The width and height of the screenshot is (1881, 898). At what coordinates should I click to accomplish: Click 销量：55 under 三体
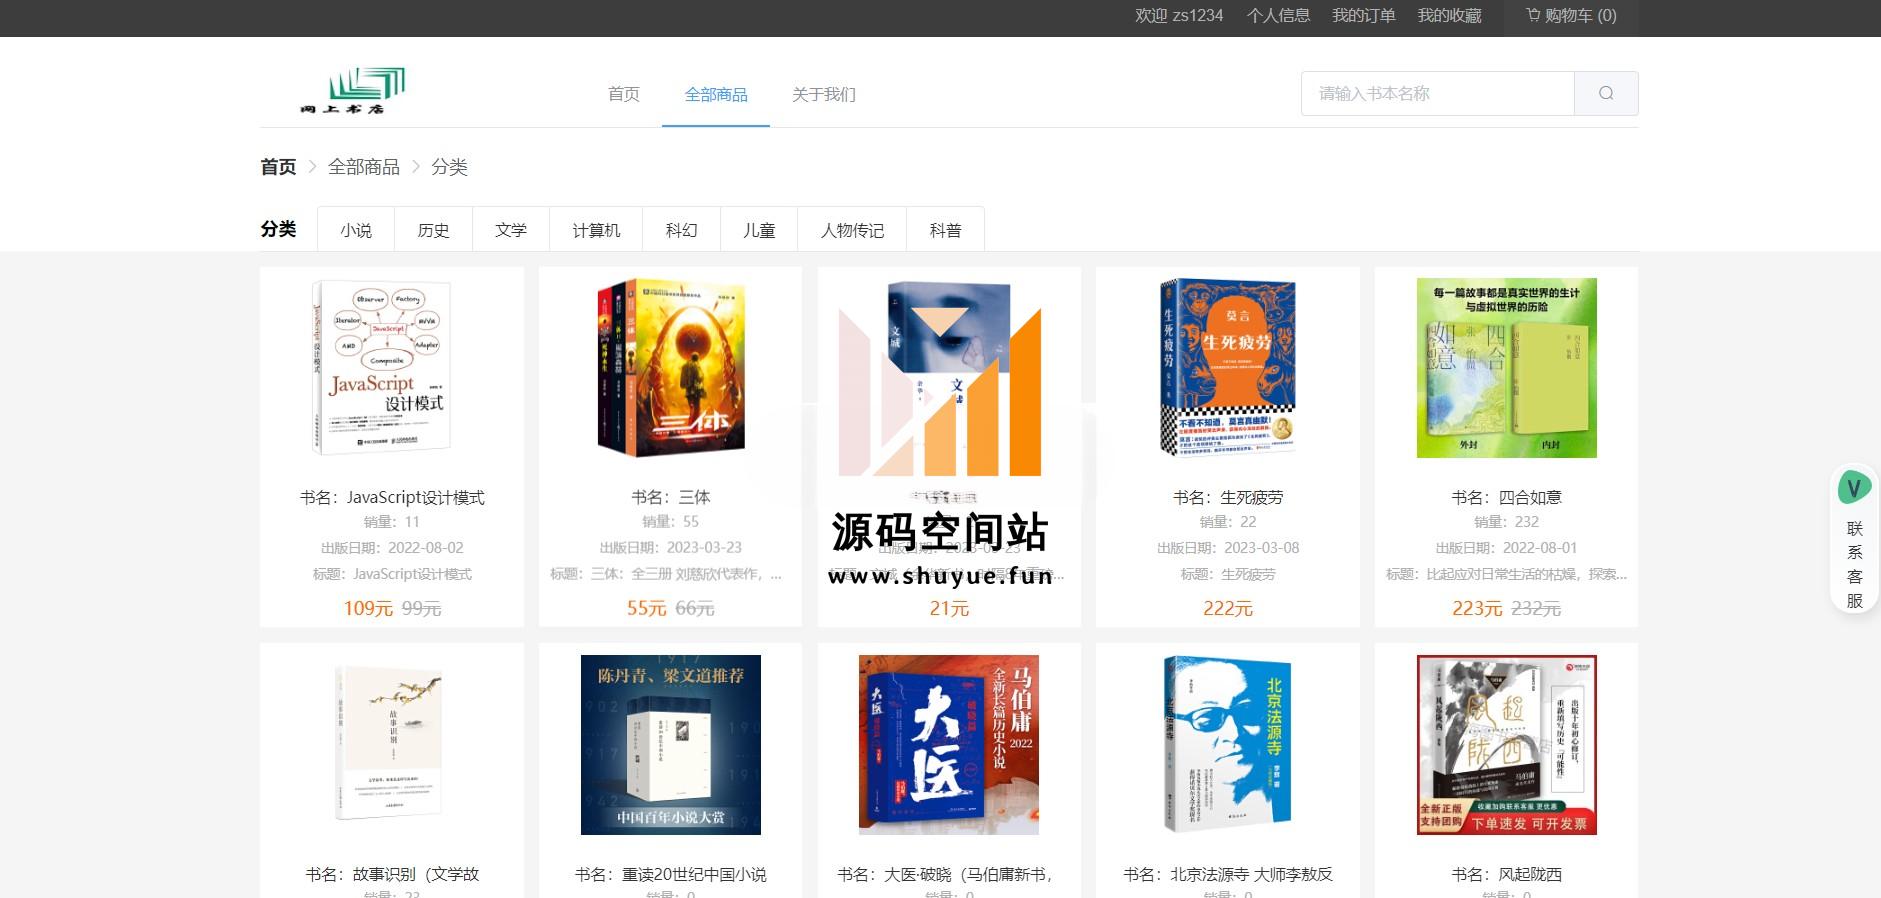(671, 522)
